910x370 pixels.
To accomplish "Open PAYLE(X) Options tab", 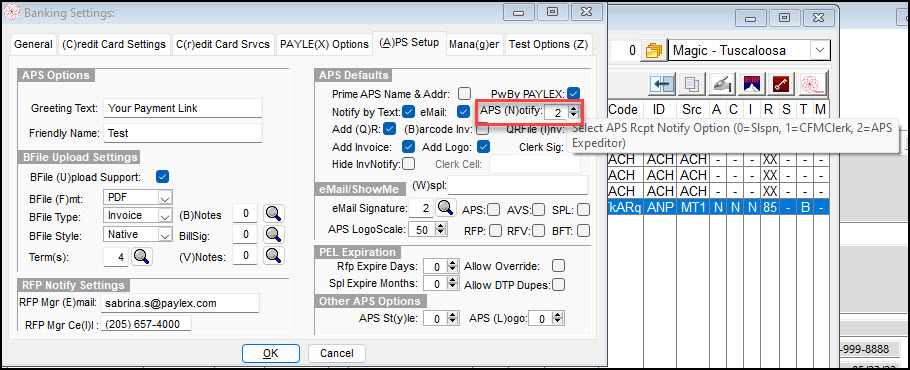I will tap(324, 44).
